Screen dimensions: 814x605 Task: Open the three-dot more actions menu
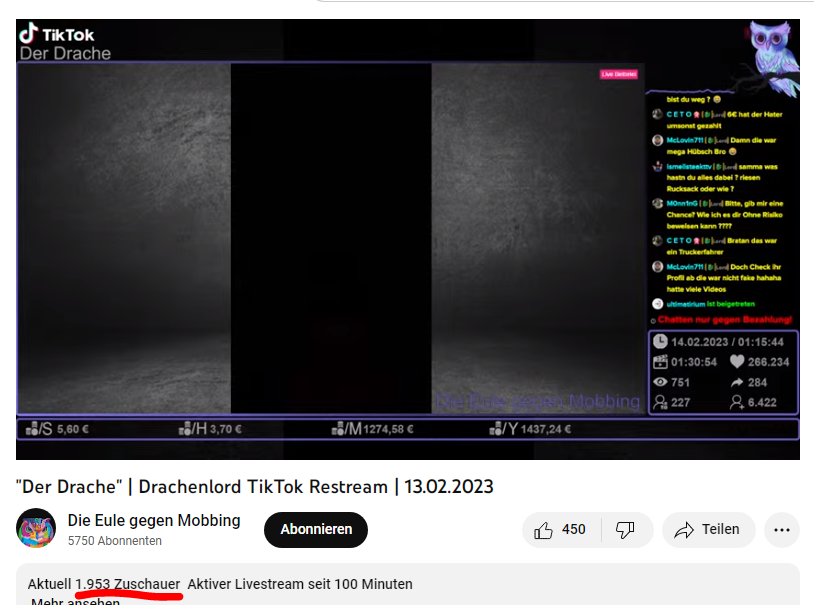[x=782, y=530]
